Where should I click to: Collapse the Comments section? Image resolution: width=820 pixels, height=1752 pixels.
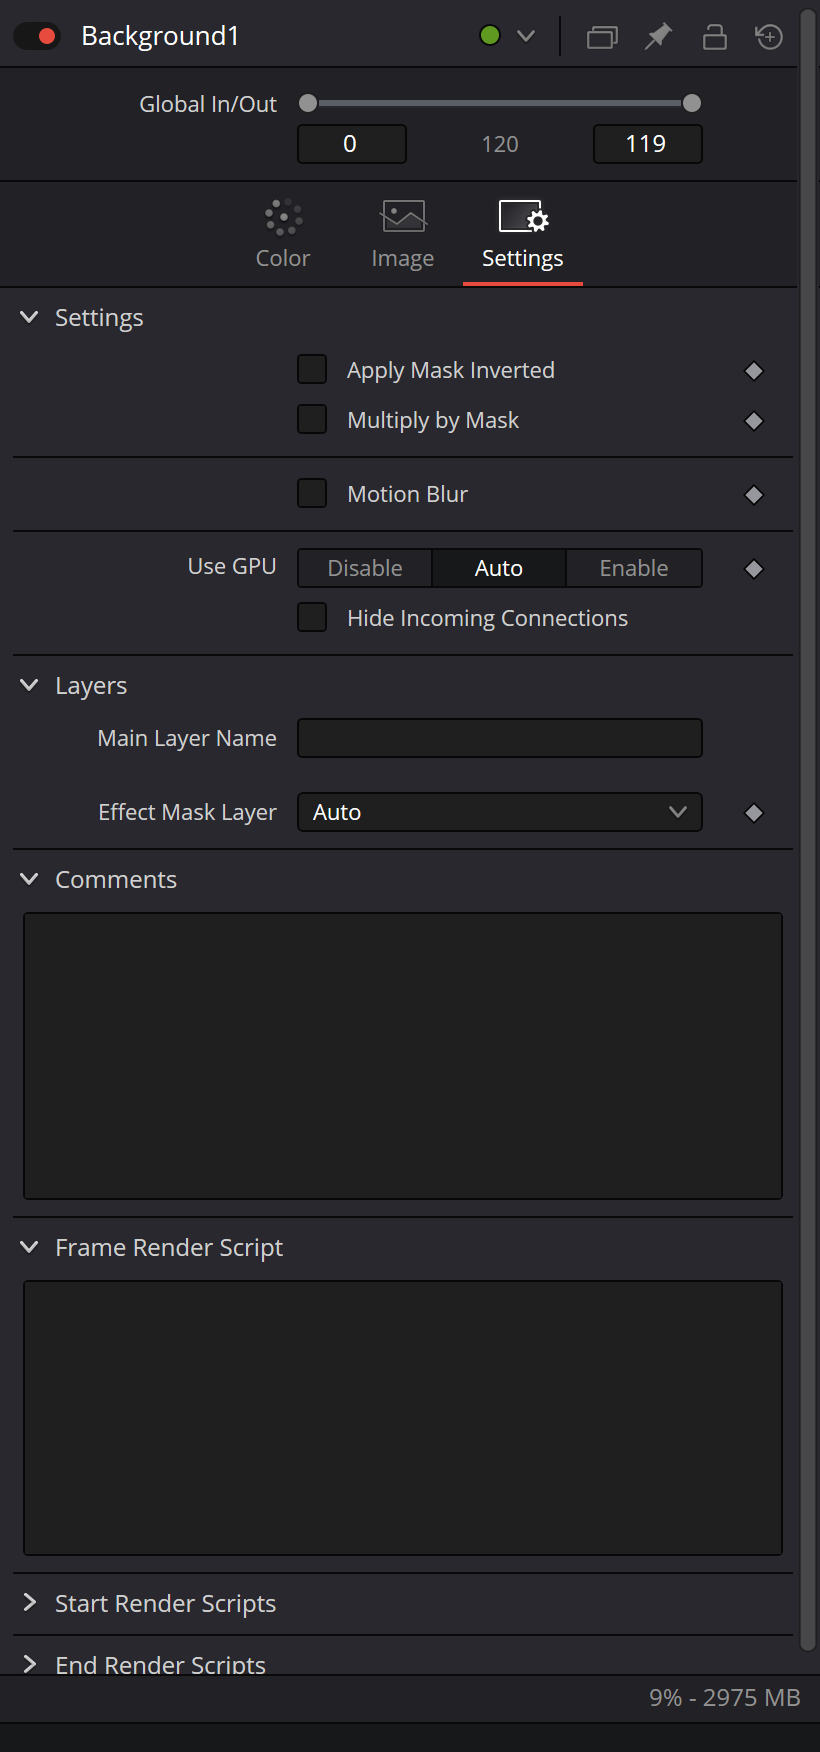tap(30, 879)
